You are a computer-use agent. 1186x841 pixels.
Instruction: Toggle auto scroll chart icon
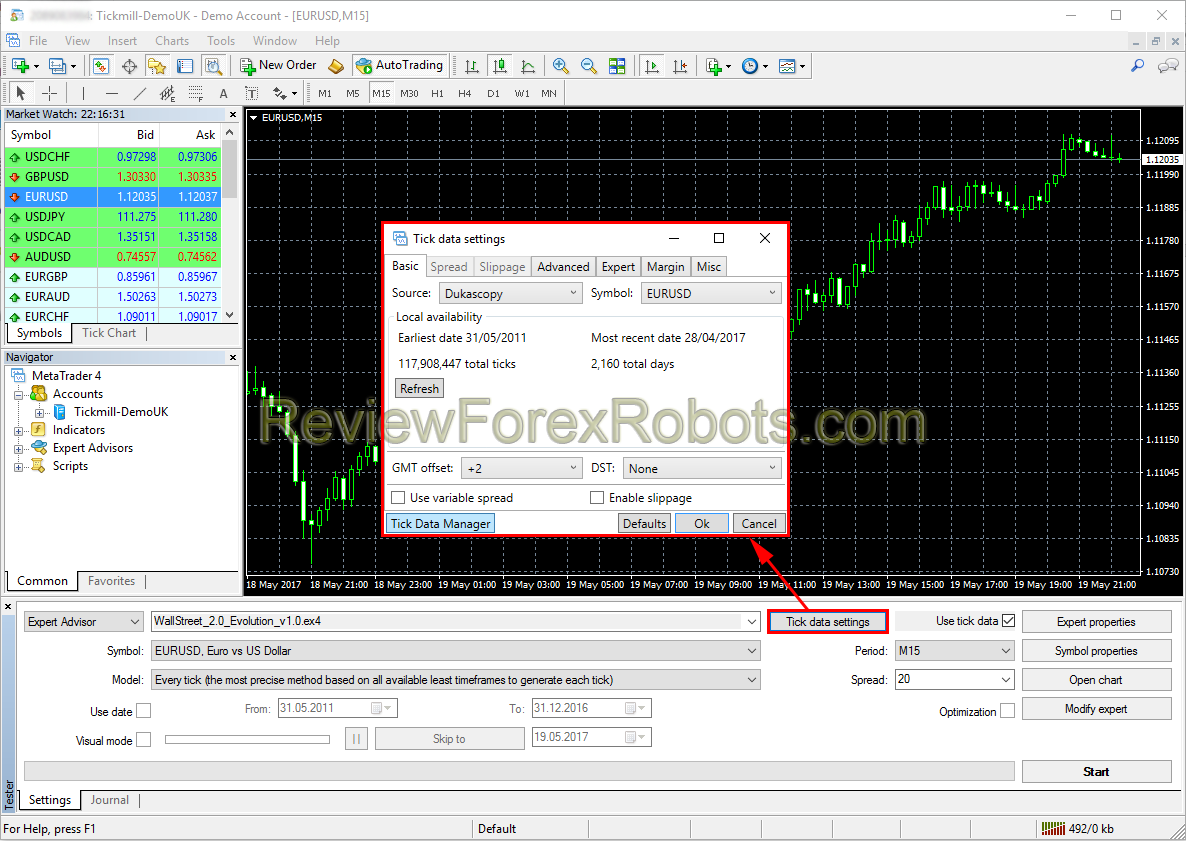click(x=651, y=66)
